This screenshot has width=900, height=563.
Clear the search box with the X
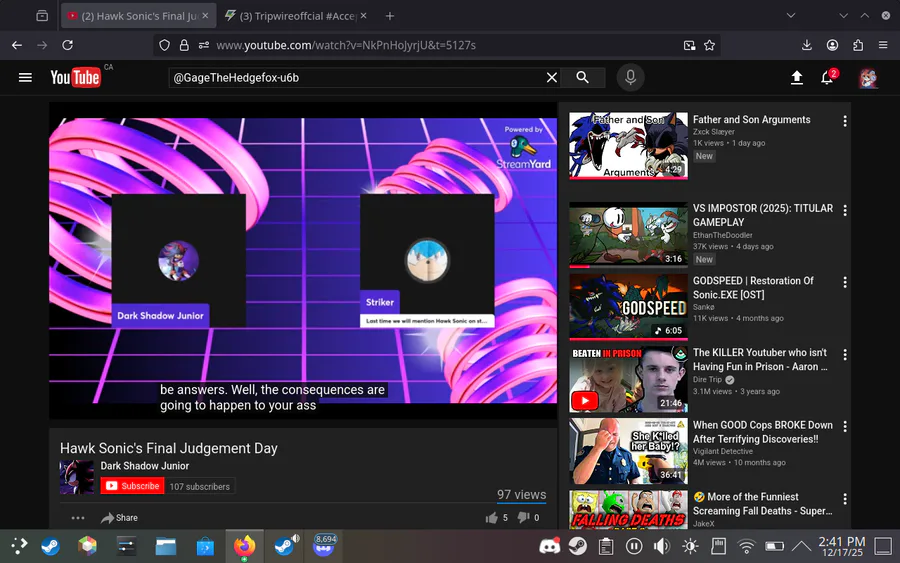pyautogui.click(x=552, y=77)
